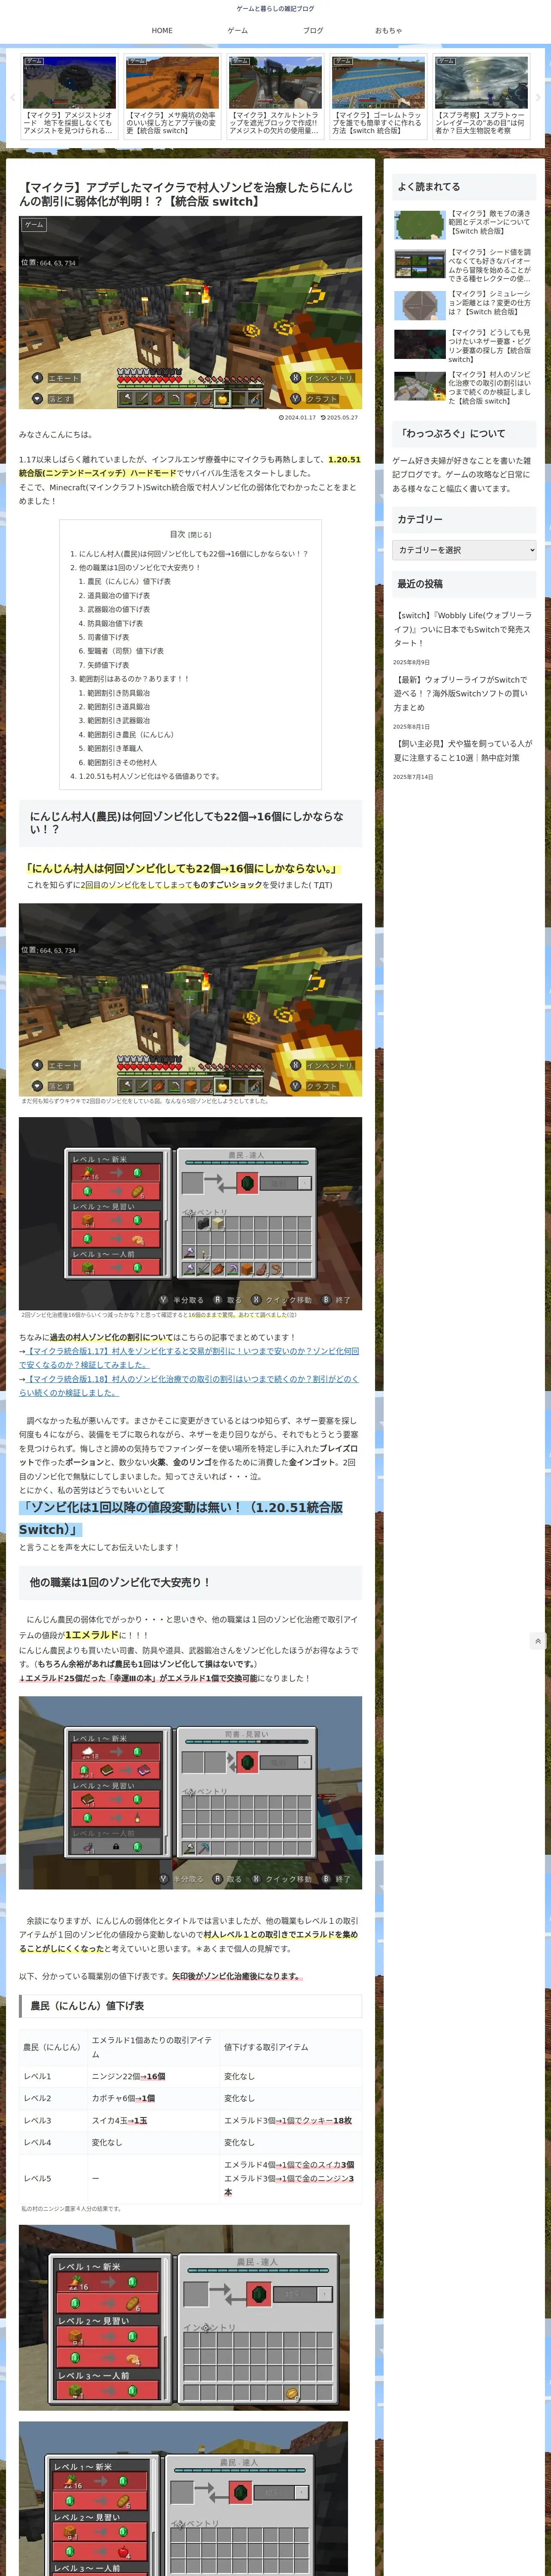Image resolution: width=551 pixels, height=2576 pixels.
Task: Jump to TOC item 聖職者（司祭）値下げ表
Action: pos(126,651)
